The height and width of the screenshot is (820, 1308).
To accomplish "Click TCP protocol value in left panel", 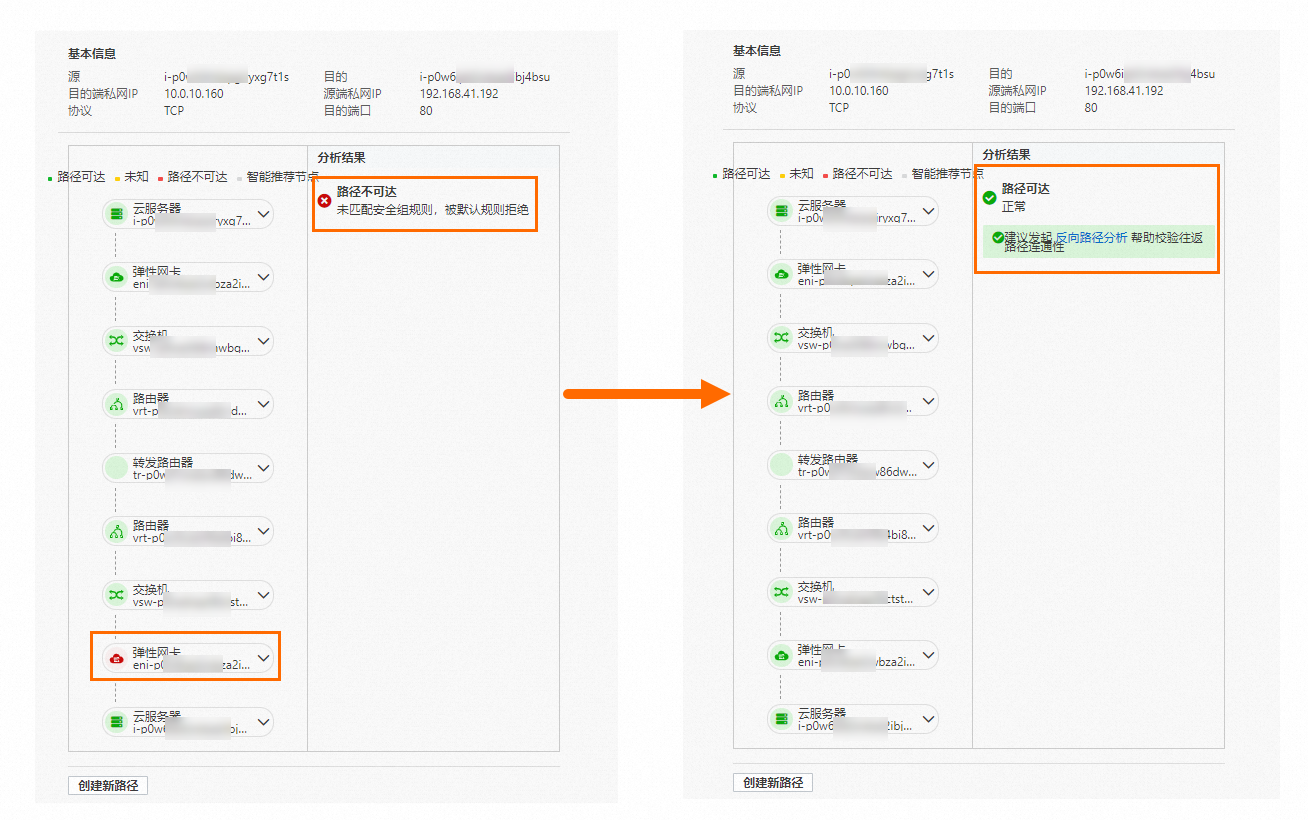I will coord(174,111).
